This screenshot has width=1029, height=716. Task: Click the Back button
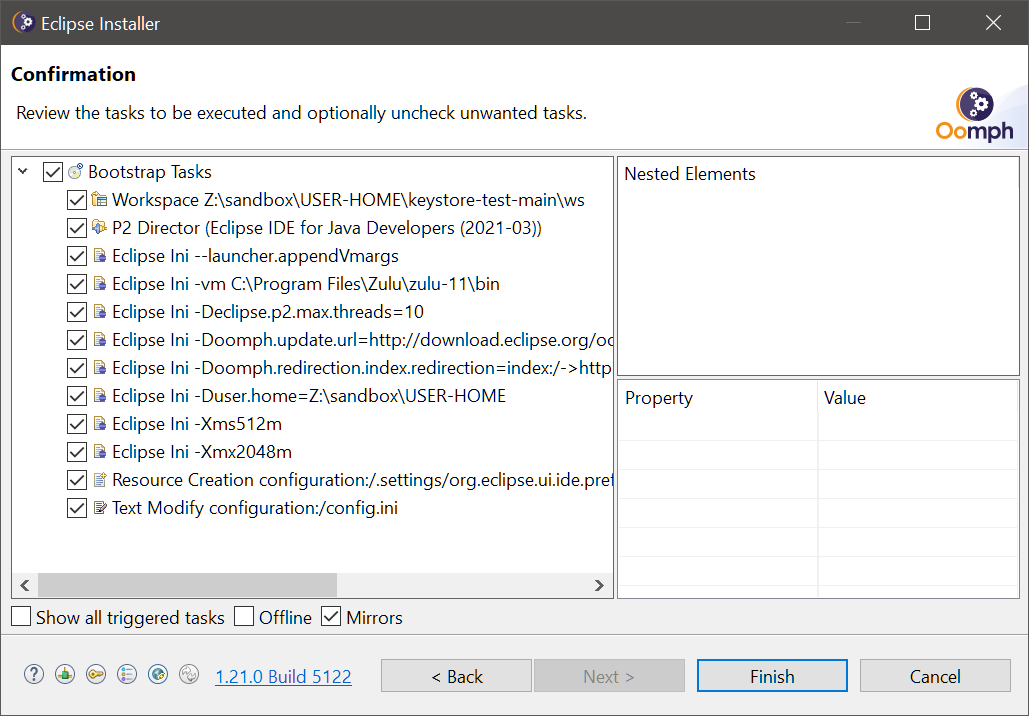[x=456, y=676]
